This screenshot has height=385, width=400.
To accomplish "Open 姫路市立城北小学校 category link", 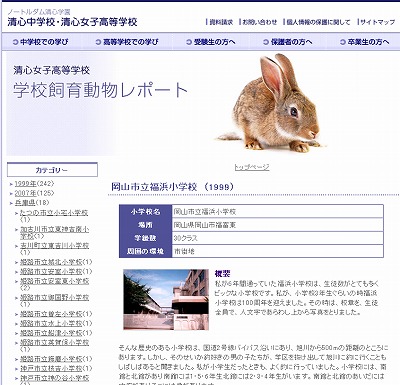I will point(51,262).
